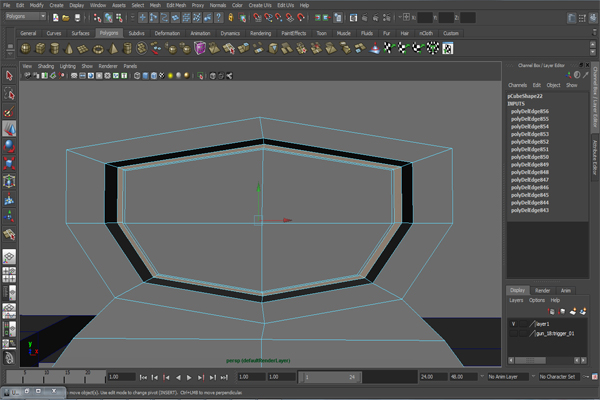Toggle the snap to view planes magnet
The image size is (600, 400).
pos(290,18)
